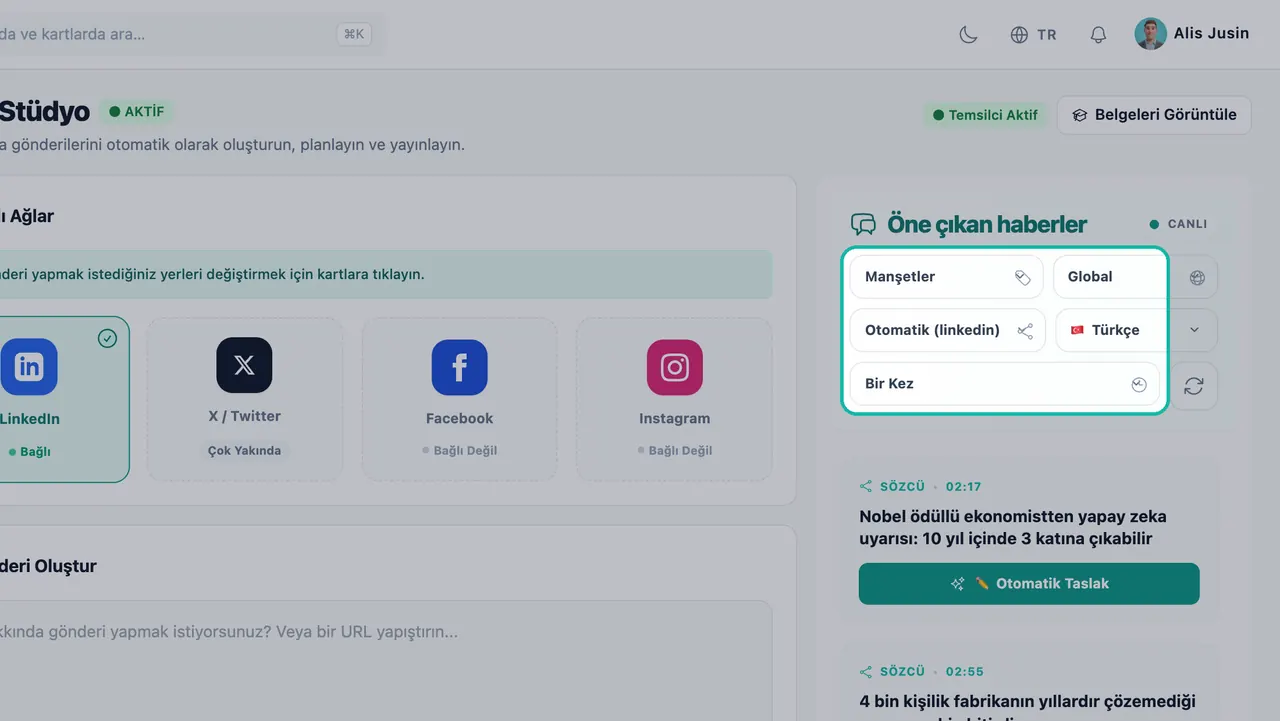Image resolution: width=1280 pixels, height=721 pixels.
Task: Click Bağlı Değil status under Facebook
Action: click(x=459, y=451)
